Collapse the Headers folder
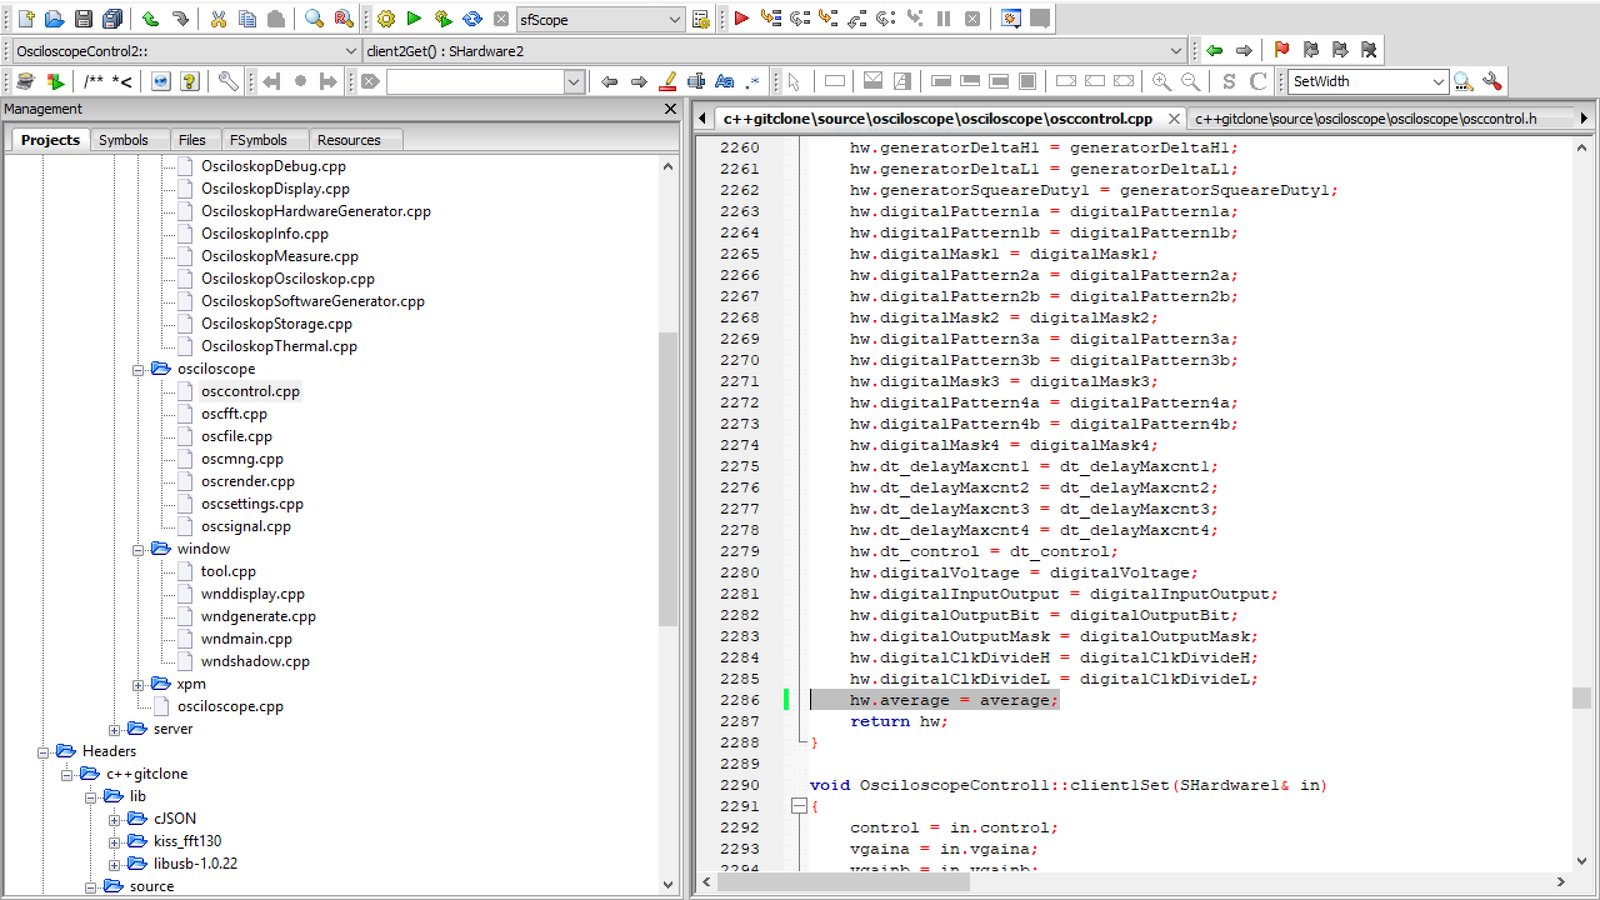The width and height of the screenshot is (1600, 900). click(43, 752)
